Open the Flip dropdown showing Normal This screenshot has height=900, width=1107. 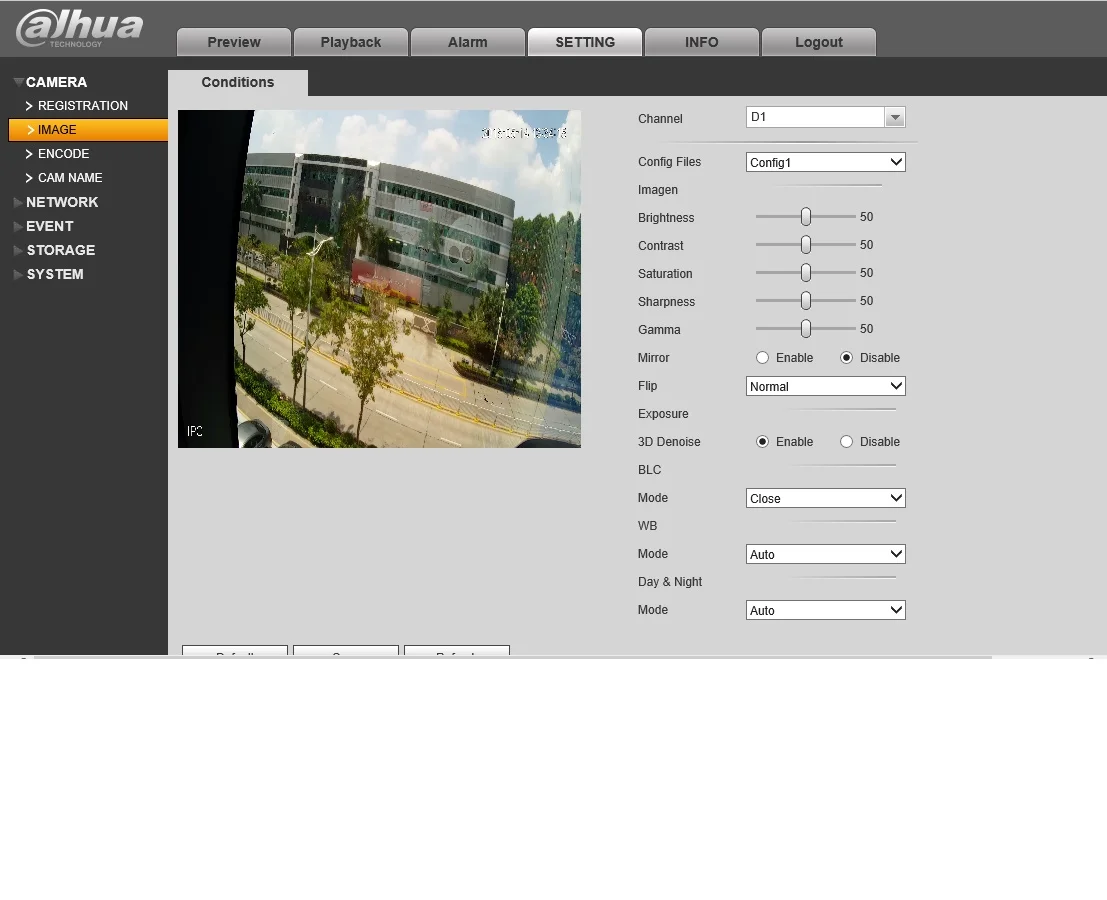tap(825, 386)
